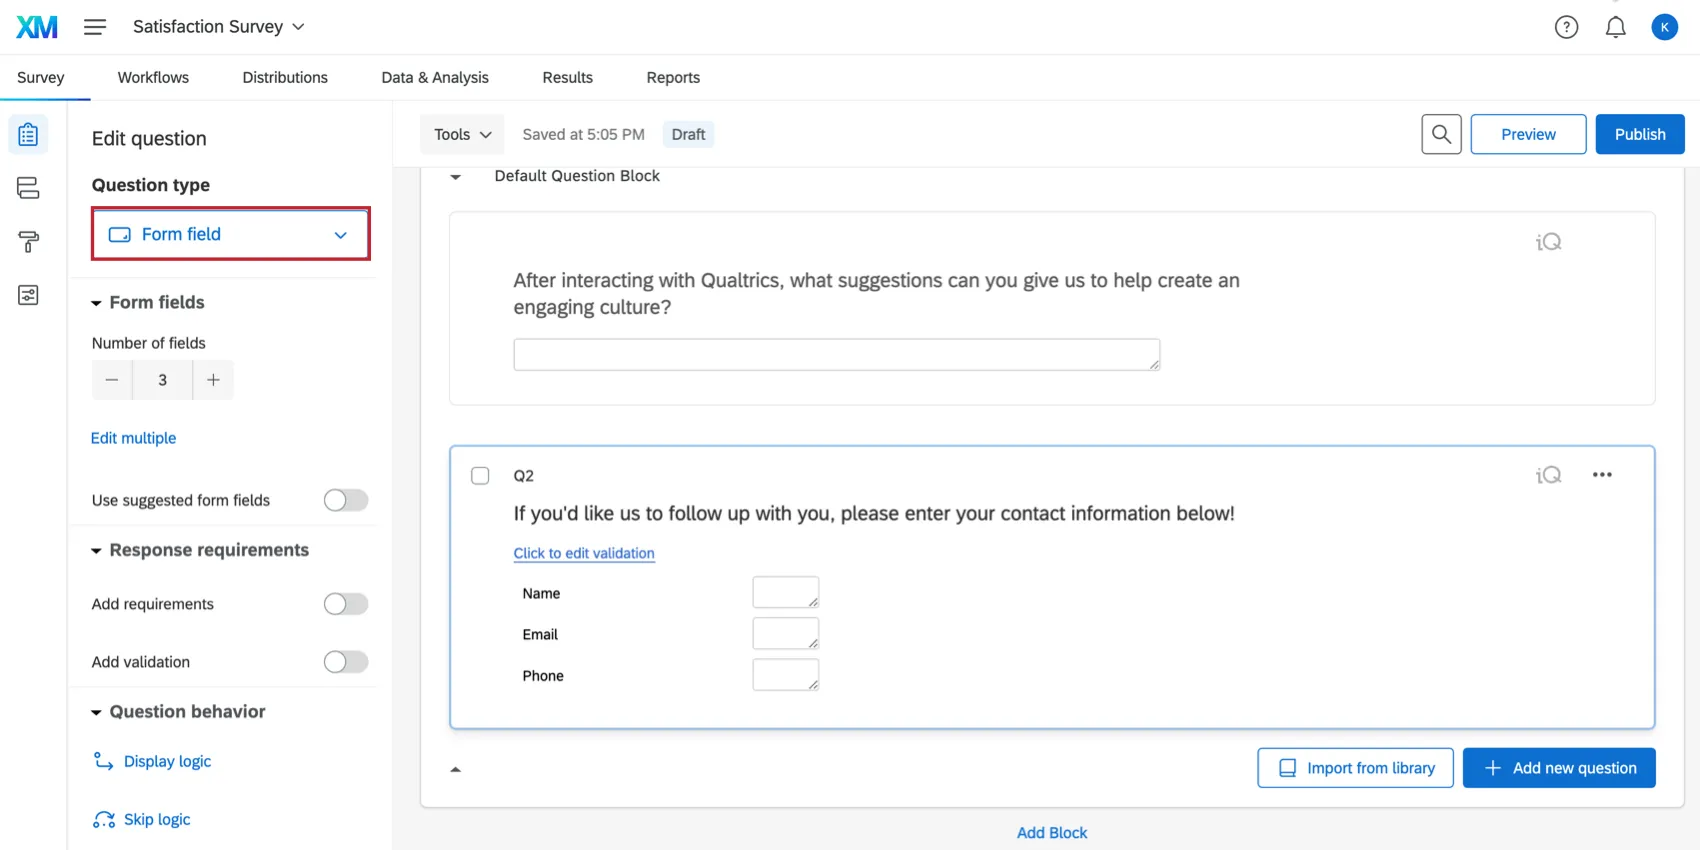
Task: Click the search magnifier button
Action: pyautogui.click(x=1441, y=134)
